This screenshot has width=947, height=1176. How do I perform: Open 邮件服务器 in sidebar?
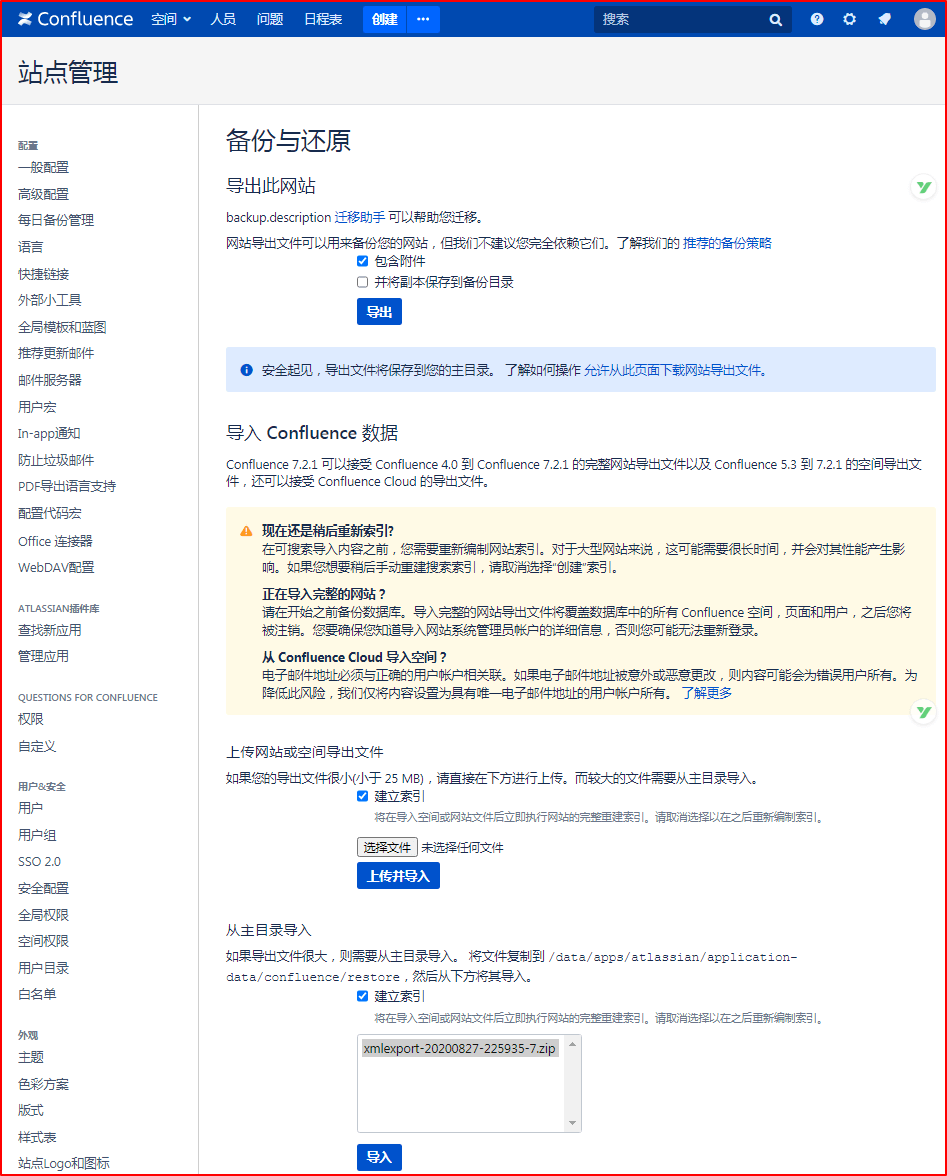coord(50,380)
